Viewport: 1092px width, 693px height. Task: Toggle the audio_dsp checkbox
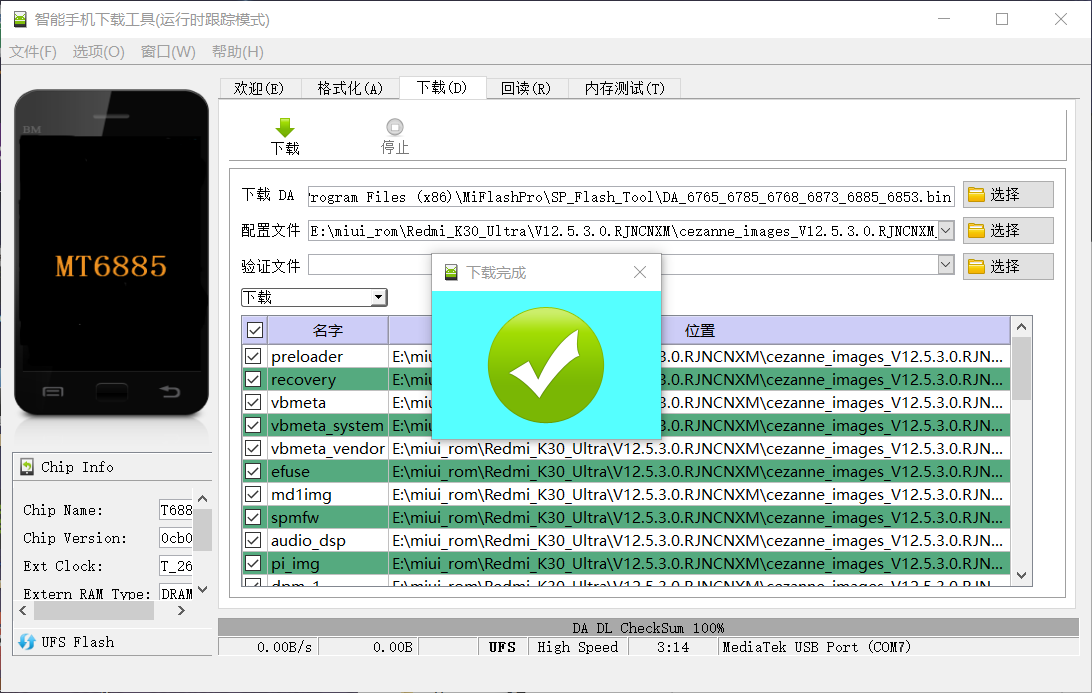click(253, 540)
